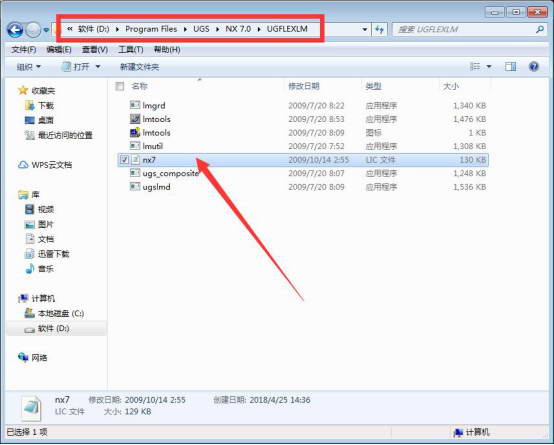Image resolution: width=554 pixels, height=445 pixels.
Task: Open the 工具(T) menu
Action: [x=130, y=49]
